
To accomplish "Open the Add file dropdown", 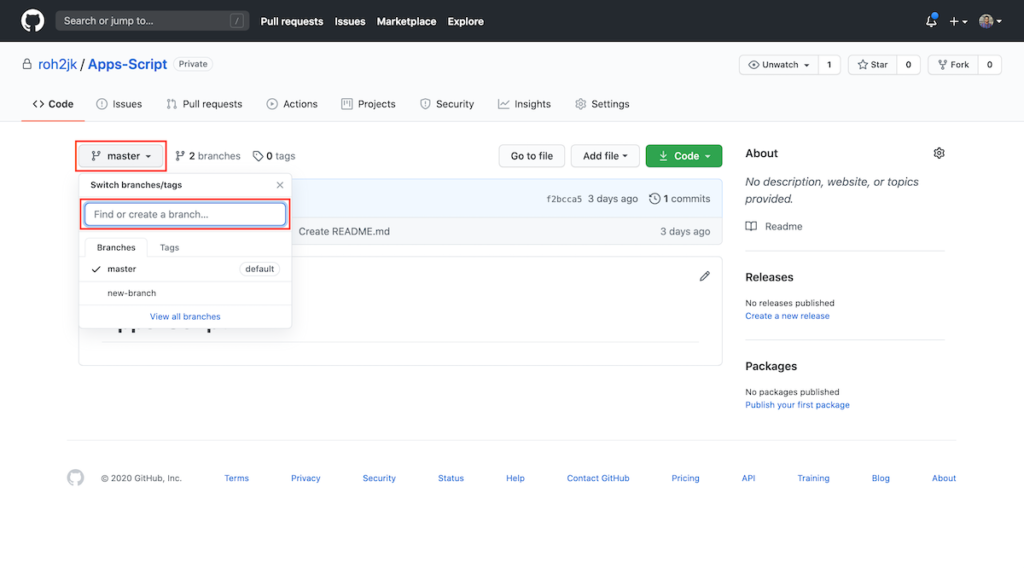I will coord(605,156).
